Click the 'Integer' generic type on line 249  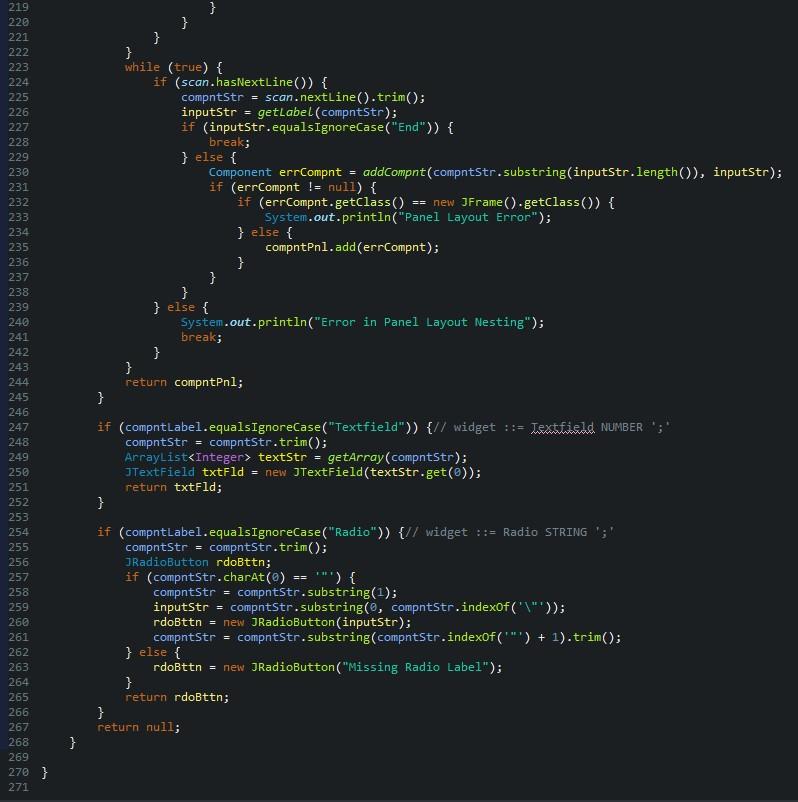tap(219, 457)
